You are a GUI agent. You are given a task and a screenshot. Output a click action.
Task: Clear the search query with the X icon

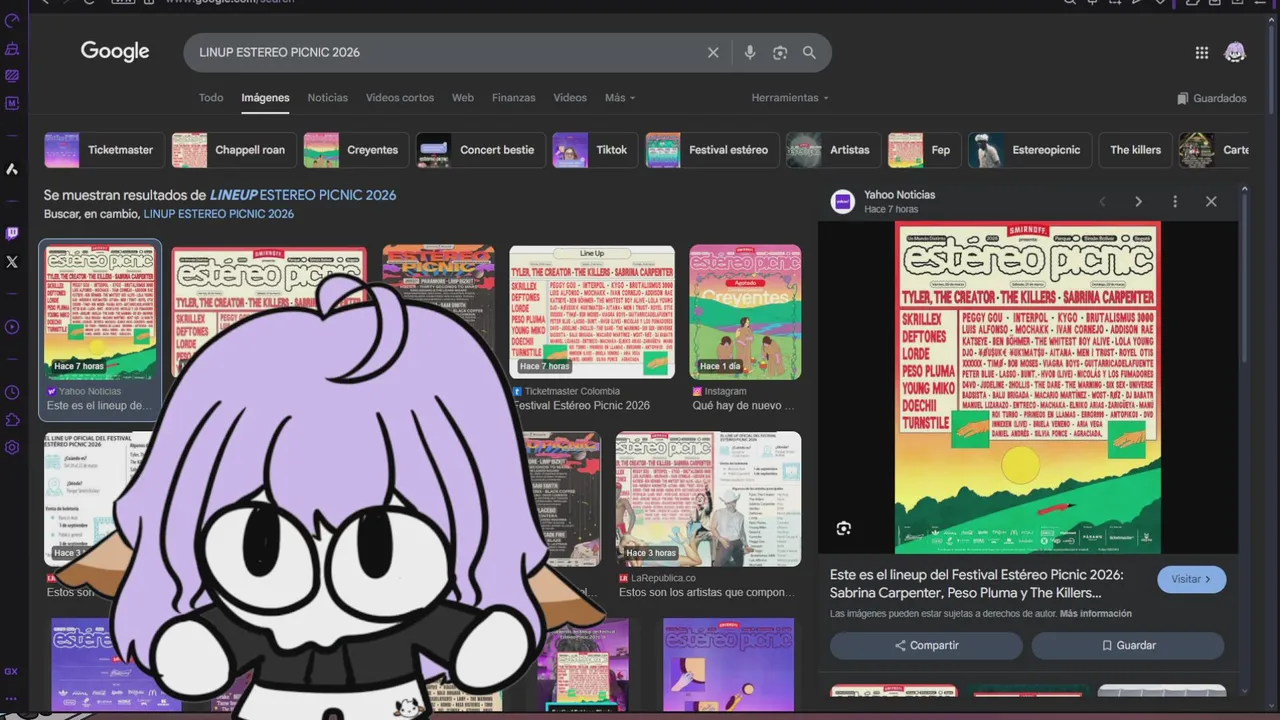point(713,53)
